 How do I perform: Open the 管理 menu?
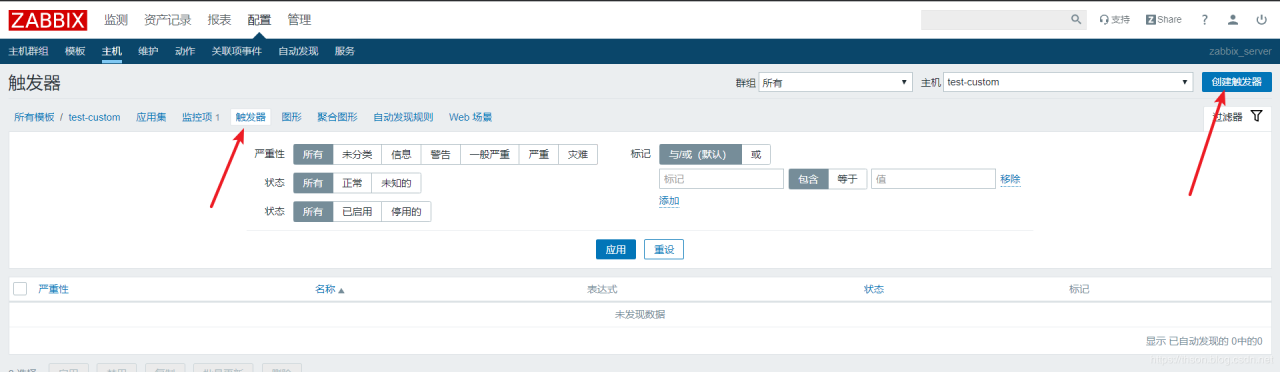[x=299, y=19]
